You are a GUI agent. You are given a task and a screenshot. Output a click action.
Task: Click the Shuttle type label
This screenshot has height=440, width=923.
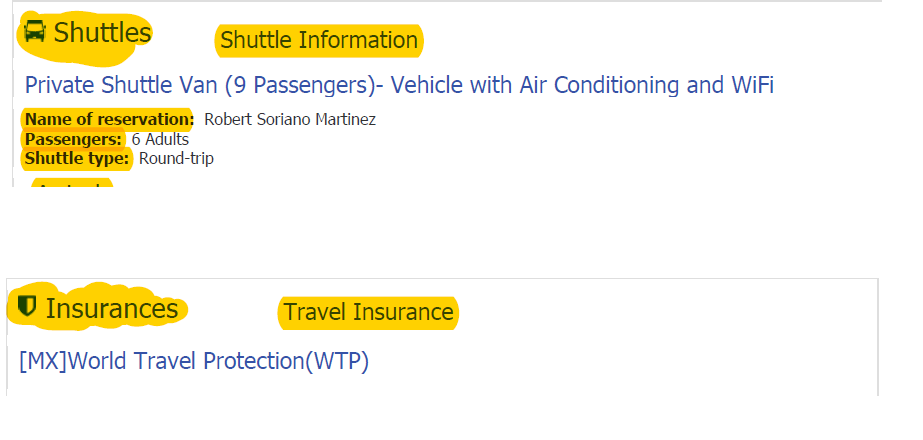click(x=77, y=158)
